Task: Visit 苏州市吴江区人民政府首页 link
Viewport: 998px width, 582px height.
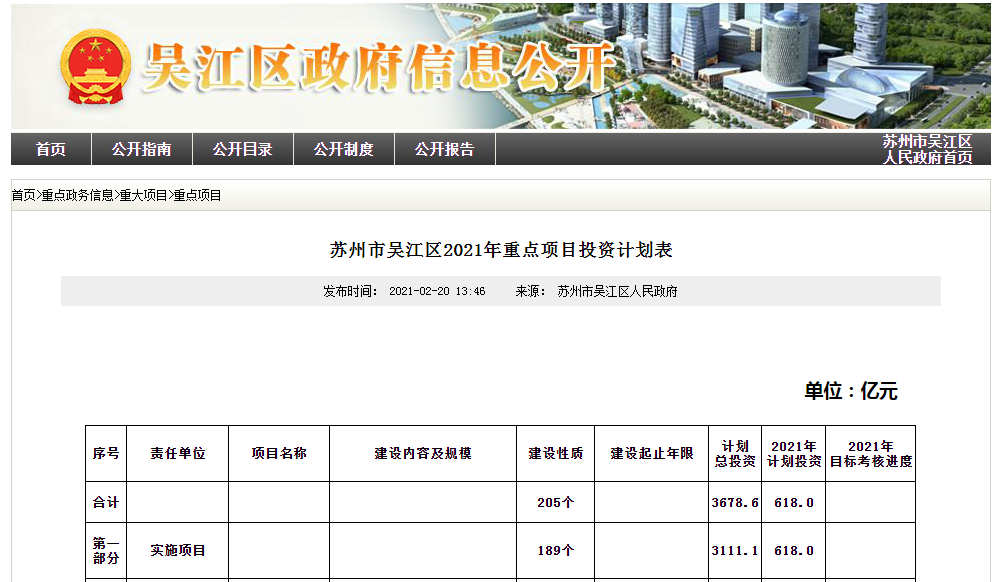Action: coord(927,149)
